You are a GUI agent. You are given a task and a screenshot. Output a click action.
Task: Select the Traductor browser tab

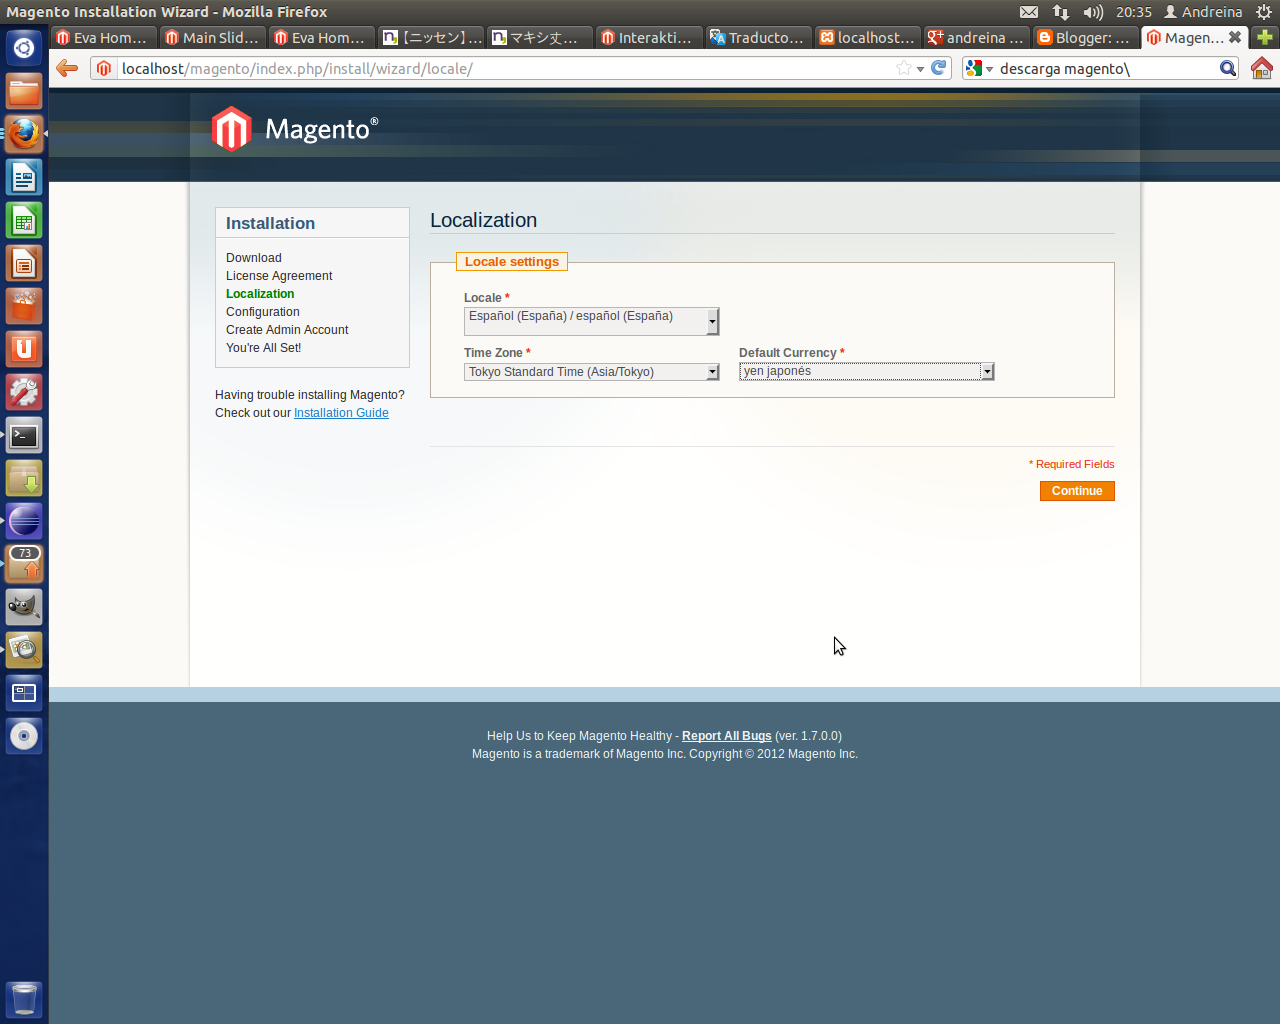(758, 37)
